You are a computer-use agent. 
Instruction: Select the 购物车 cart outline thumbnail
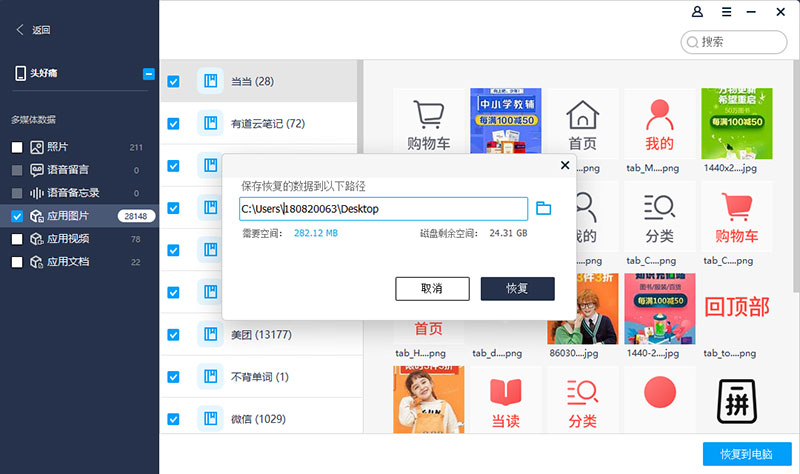pyautogui.click(x=429, y=120)
